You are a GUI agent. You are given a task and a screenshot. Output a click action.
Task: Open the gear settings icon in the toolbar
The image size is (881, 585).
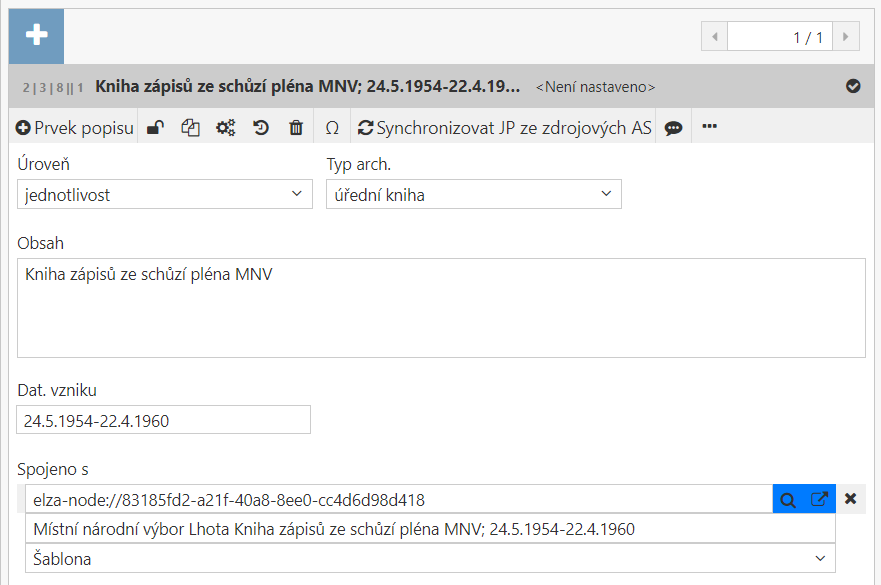tap(225, 127)
